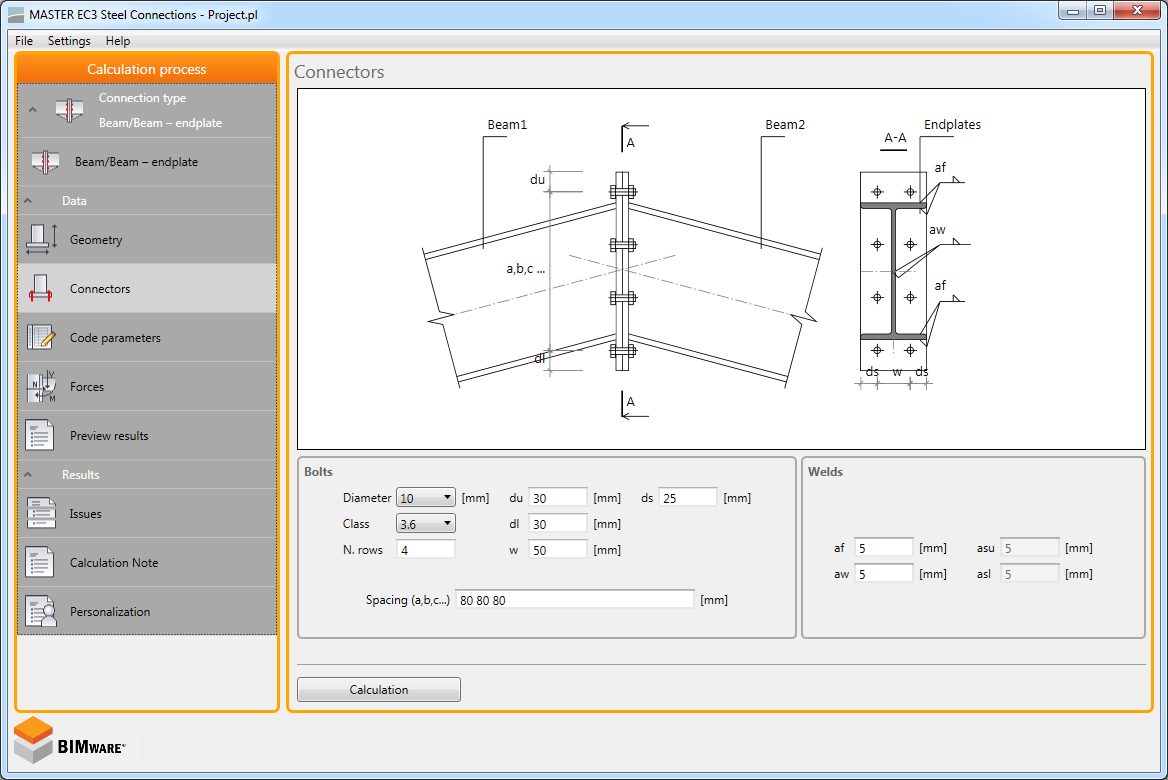Open the File menu
The image size is (1168, 780).
(24, 41)
